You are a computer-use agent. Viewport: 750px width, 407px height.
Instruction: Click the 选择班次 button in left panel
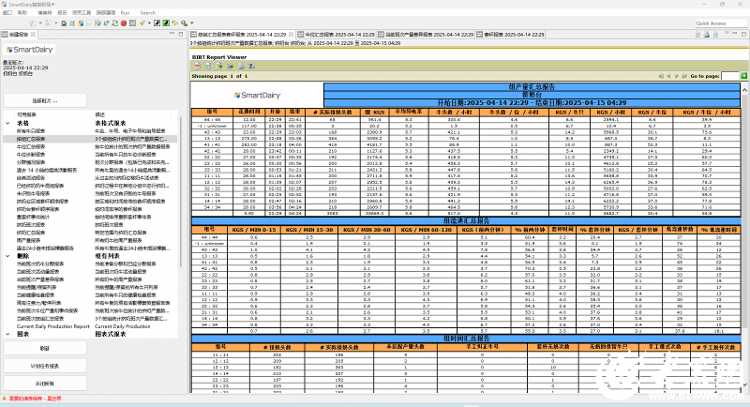[x=45, y=101]
